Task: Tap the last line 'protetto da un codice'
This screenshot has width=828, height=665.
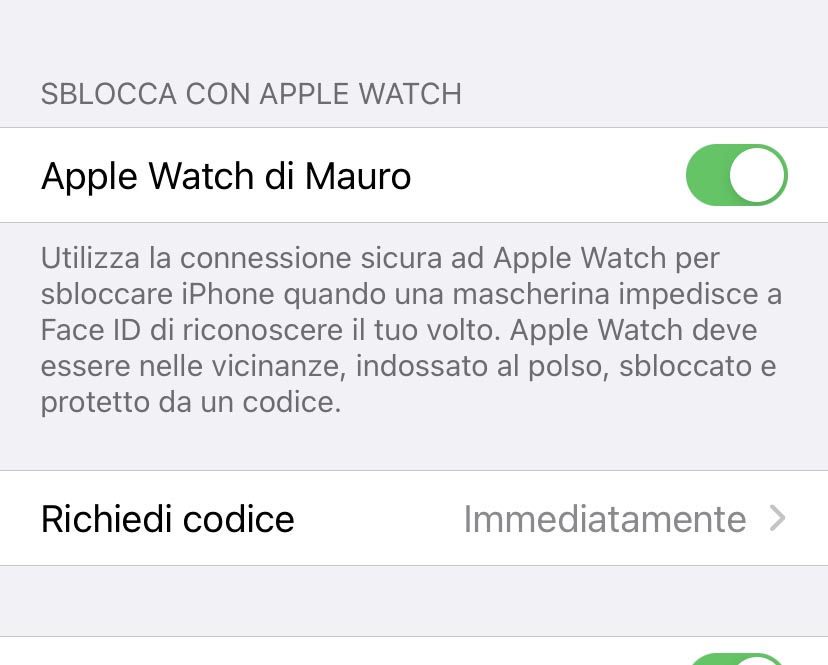Action: coord(191,402)
